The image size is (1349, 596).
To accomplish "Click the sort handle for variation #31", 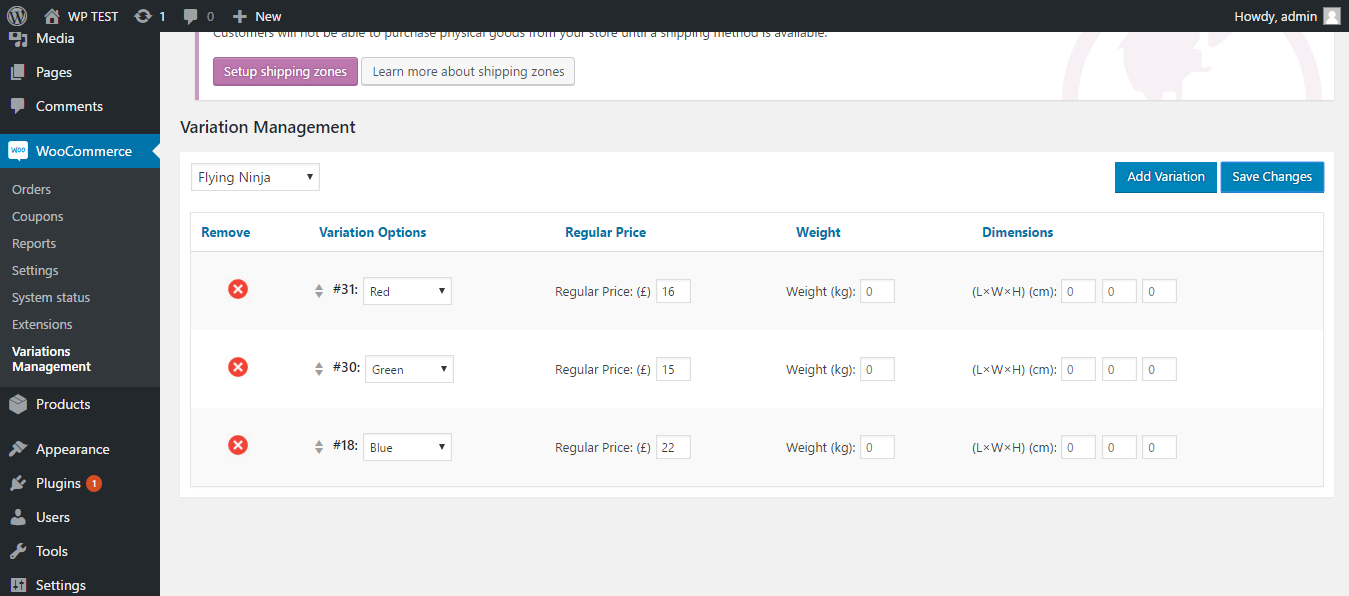I will pos(319,292).
